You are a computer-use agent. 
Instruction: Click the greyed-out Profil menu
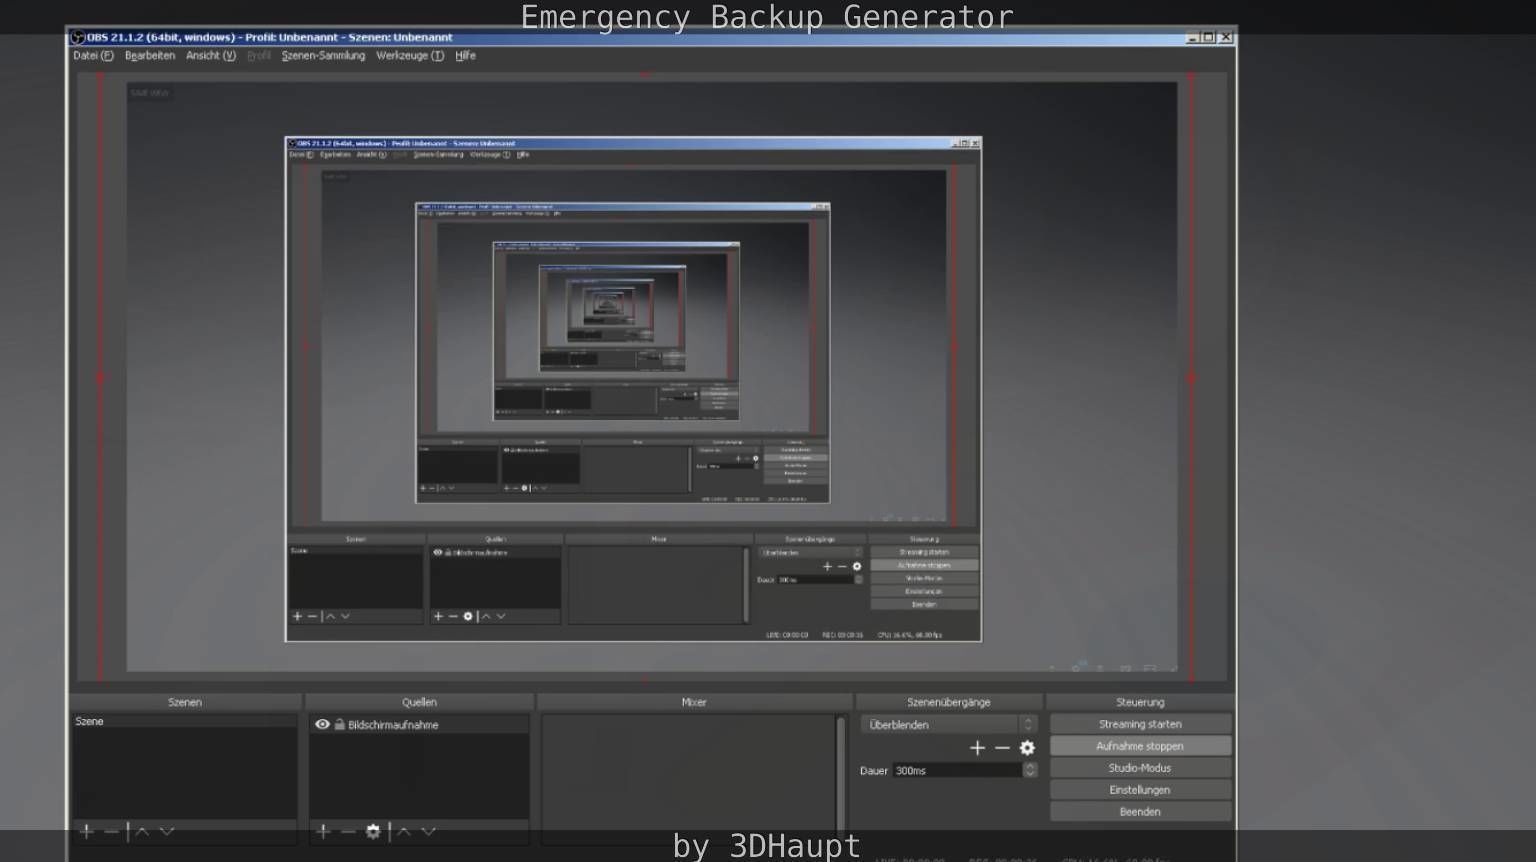click(259, 56)
